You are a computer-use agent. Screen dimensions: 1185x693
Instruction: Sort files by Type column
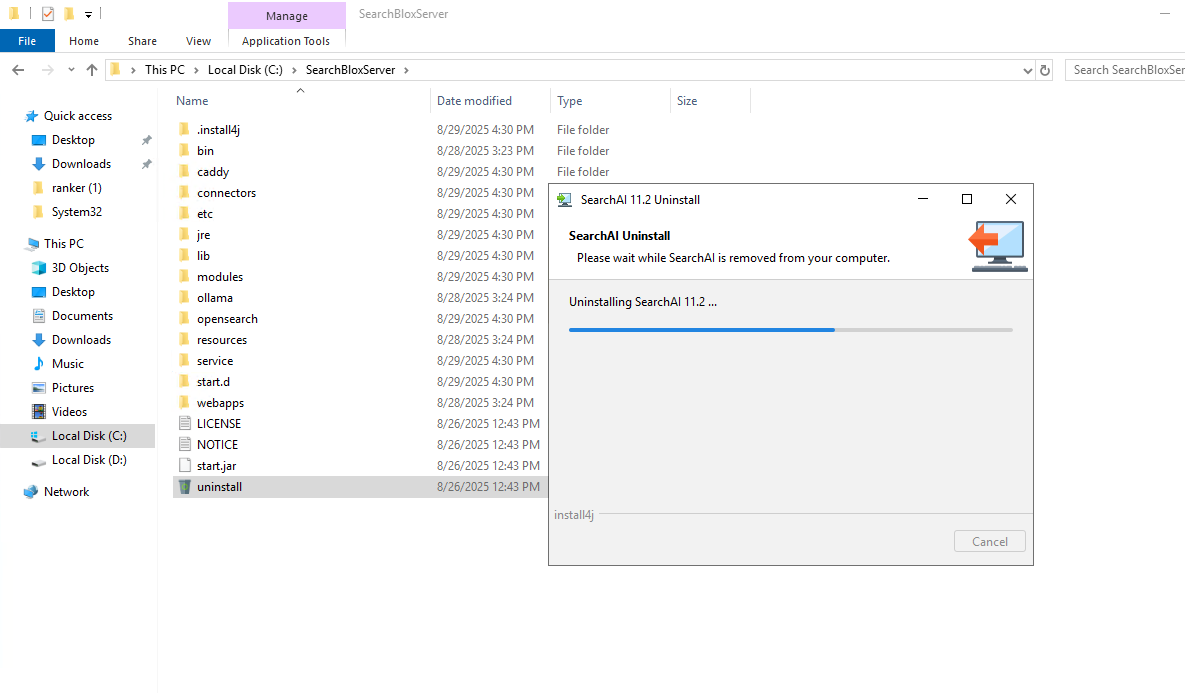click(x=611, y=101)
